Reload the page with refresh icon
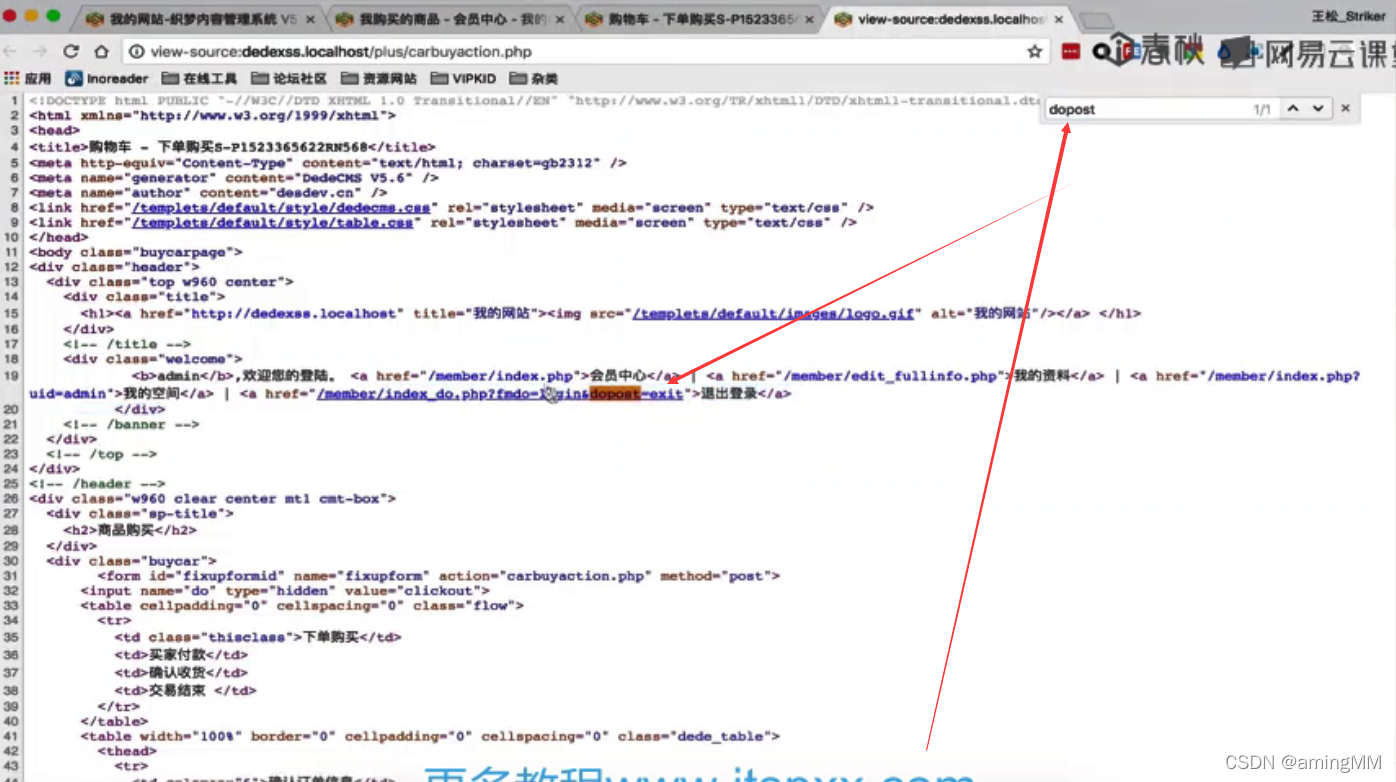Image resolution: width=1396 pixels, height=782 pixels. pos(70,51)
